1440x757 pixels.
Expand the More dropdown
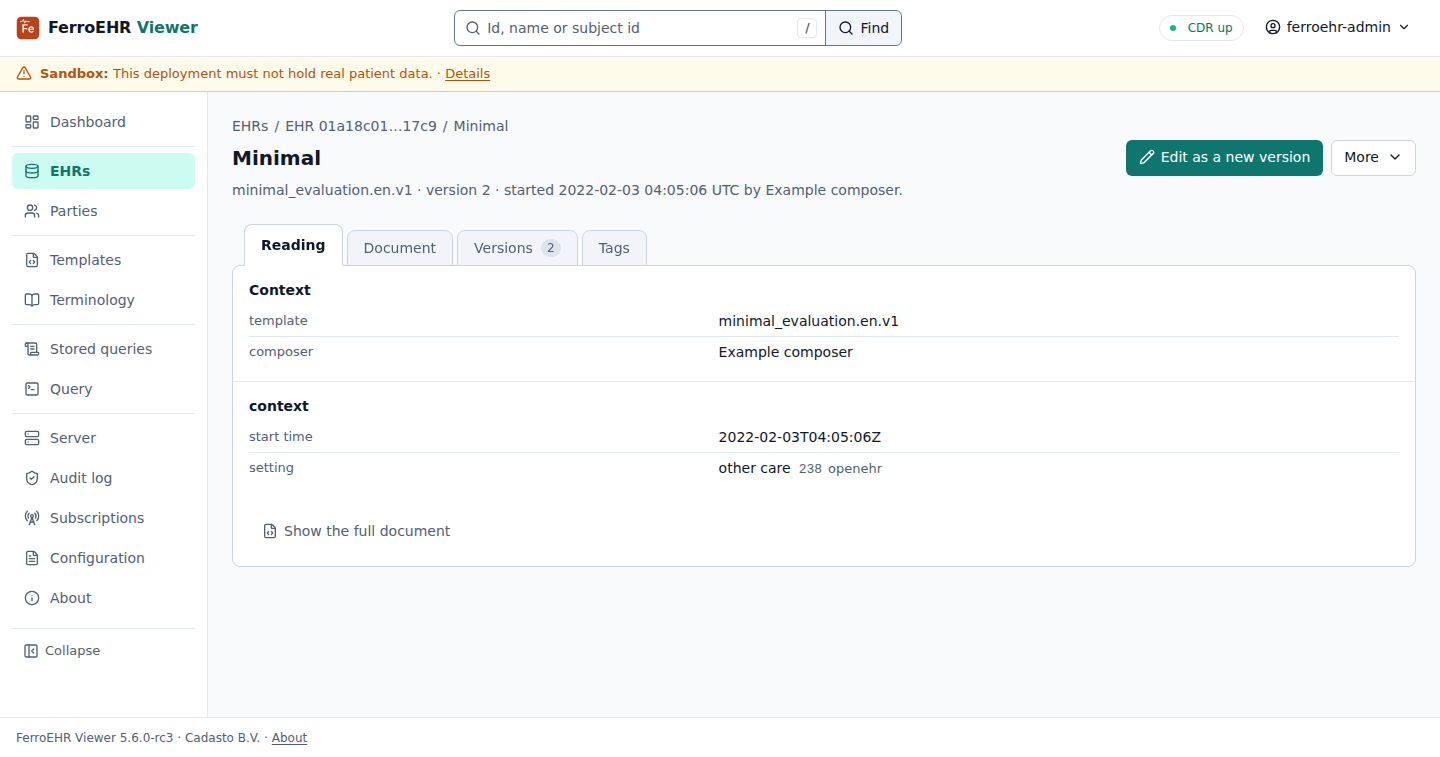1373,158
